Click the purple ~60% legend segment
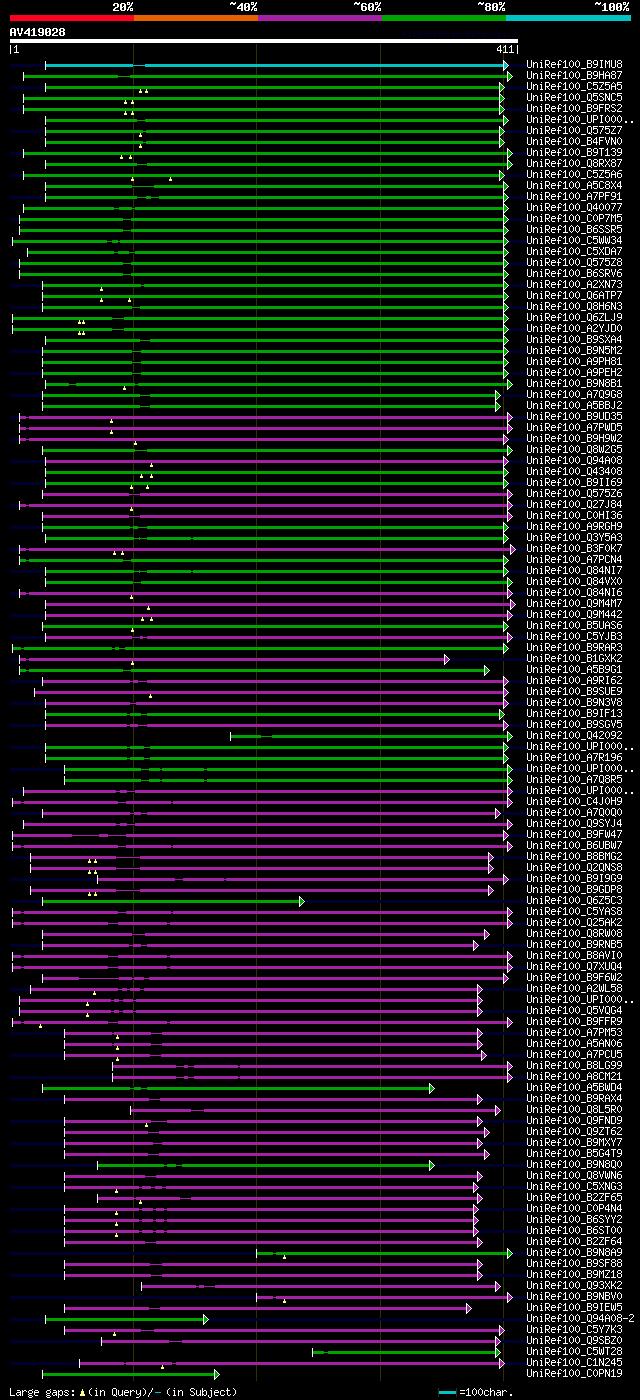 pyautogui.click(x=320, y=17)
